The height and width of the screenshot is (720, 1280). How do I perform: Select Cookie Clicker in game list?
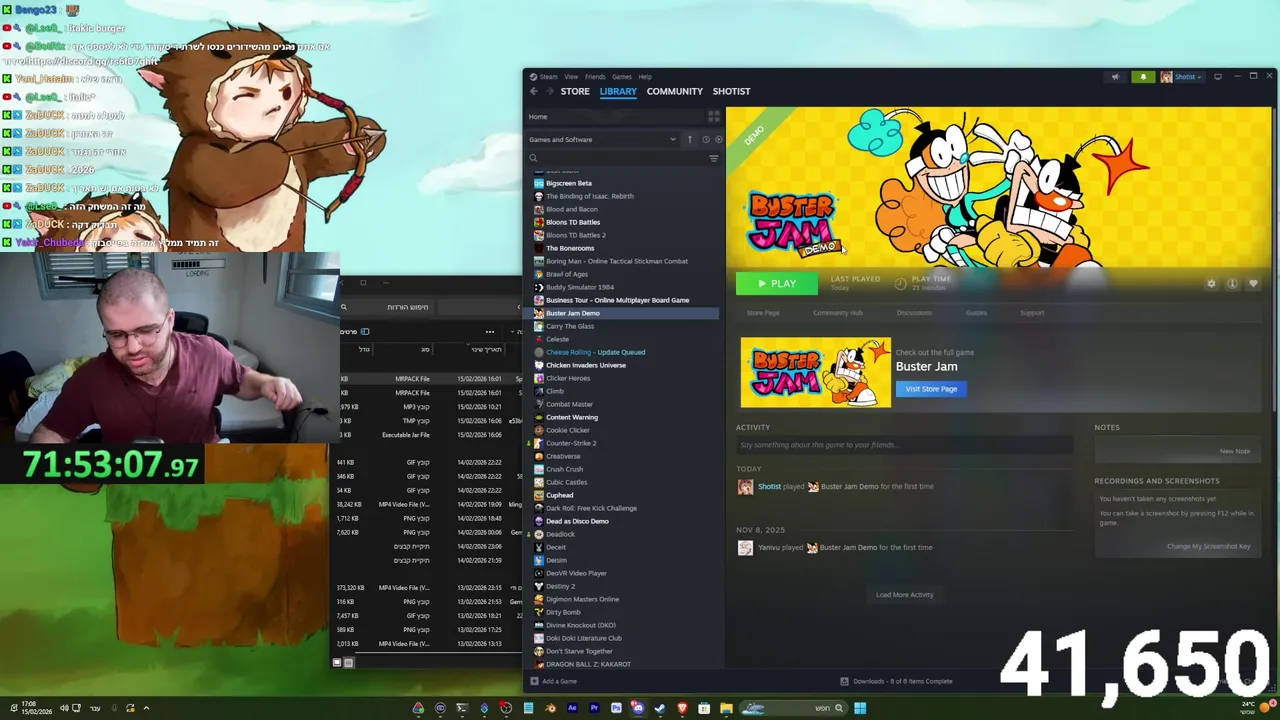click(567, 430)
